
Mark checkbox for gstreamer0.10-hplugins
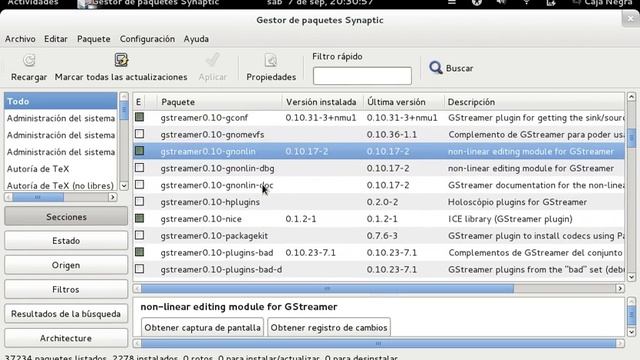(x=140, y=201)
